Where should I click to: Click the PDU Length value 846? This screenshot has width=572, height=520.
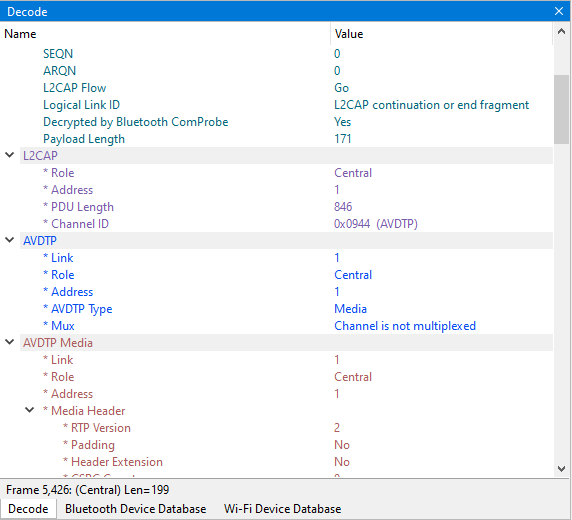343,207
